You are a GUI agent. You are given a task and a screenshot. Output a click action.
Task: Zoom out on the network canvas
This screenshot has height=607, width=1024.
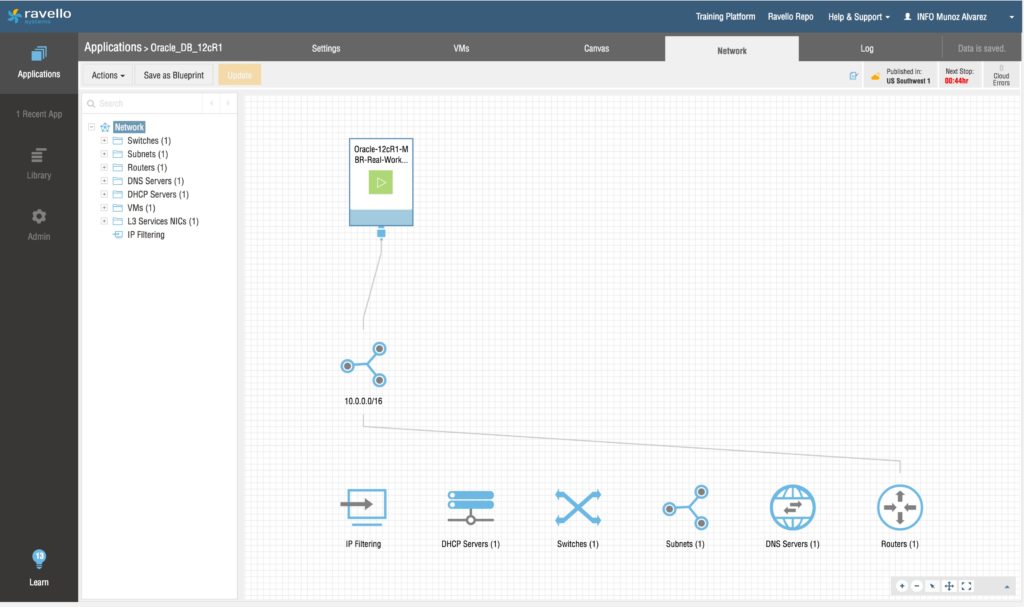click(x=917, y=586)
